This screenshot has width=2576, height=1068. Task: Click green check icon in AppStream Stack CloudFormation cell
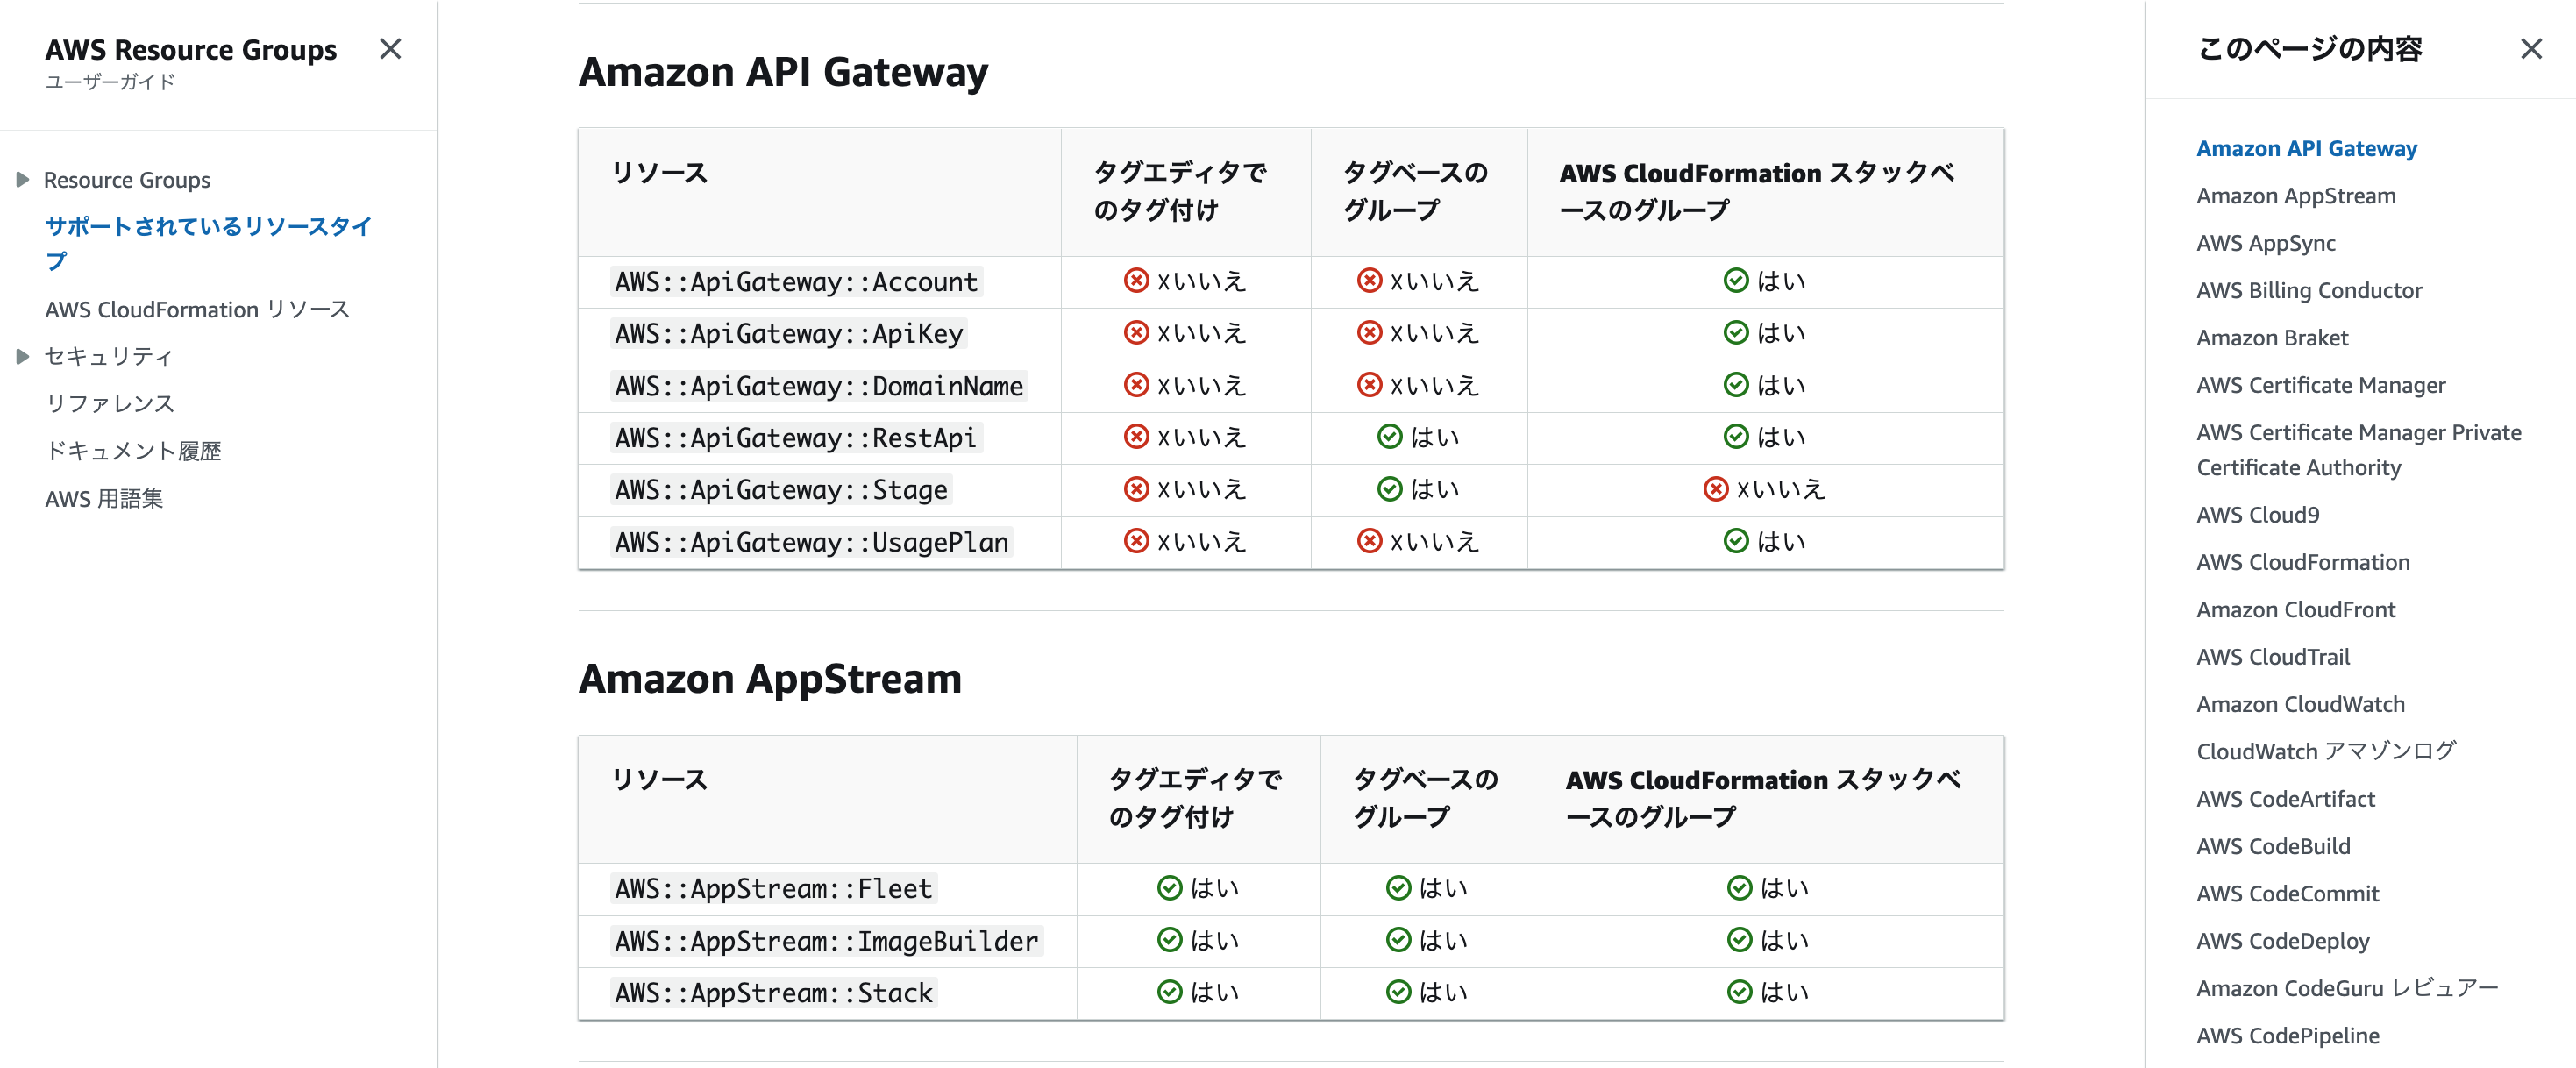pos(1739,992)
